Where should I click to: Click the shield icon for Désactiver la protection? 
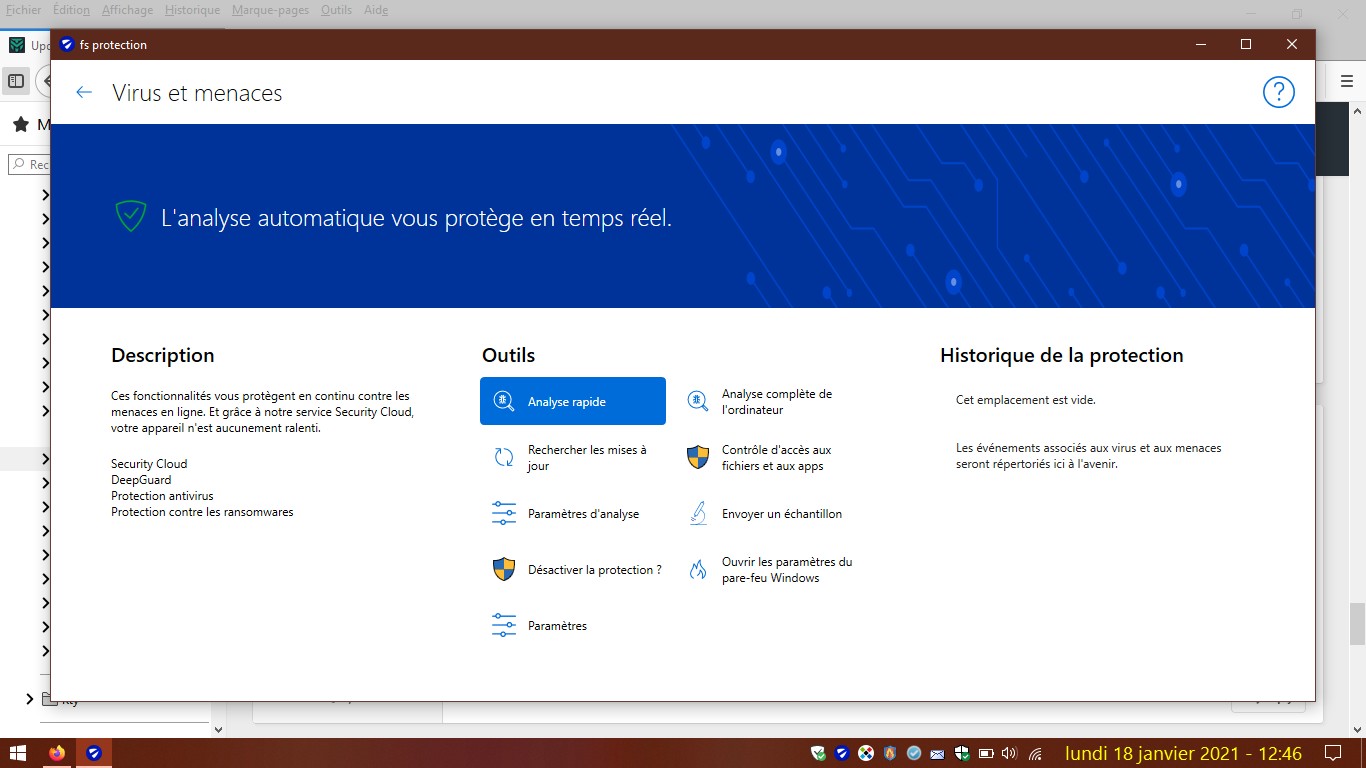pos(504,570)
